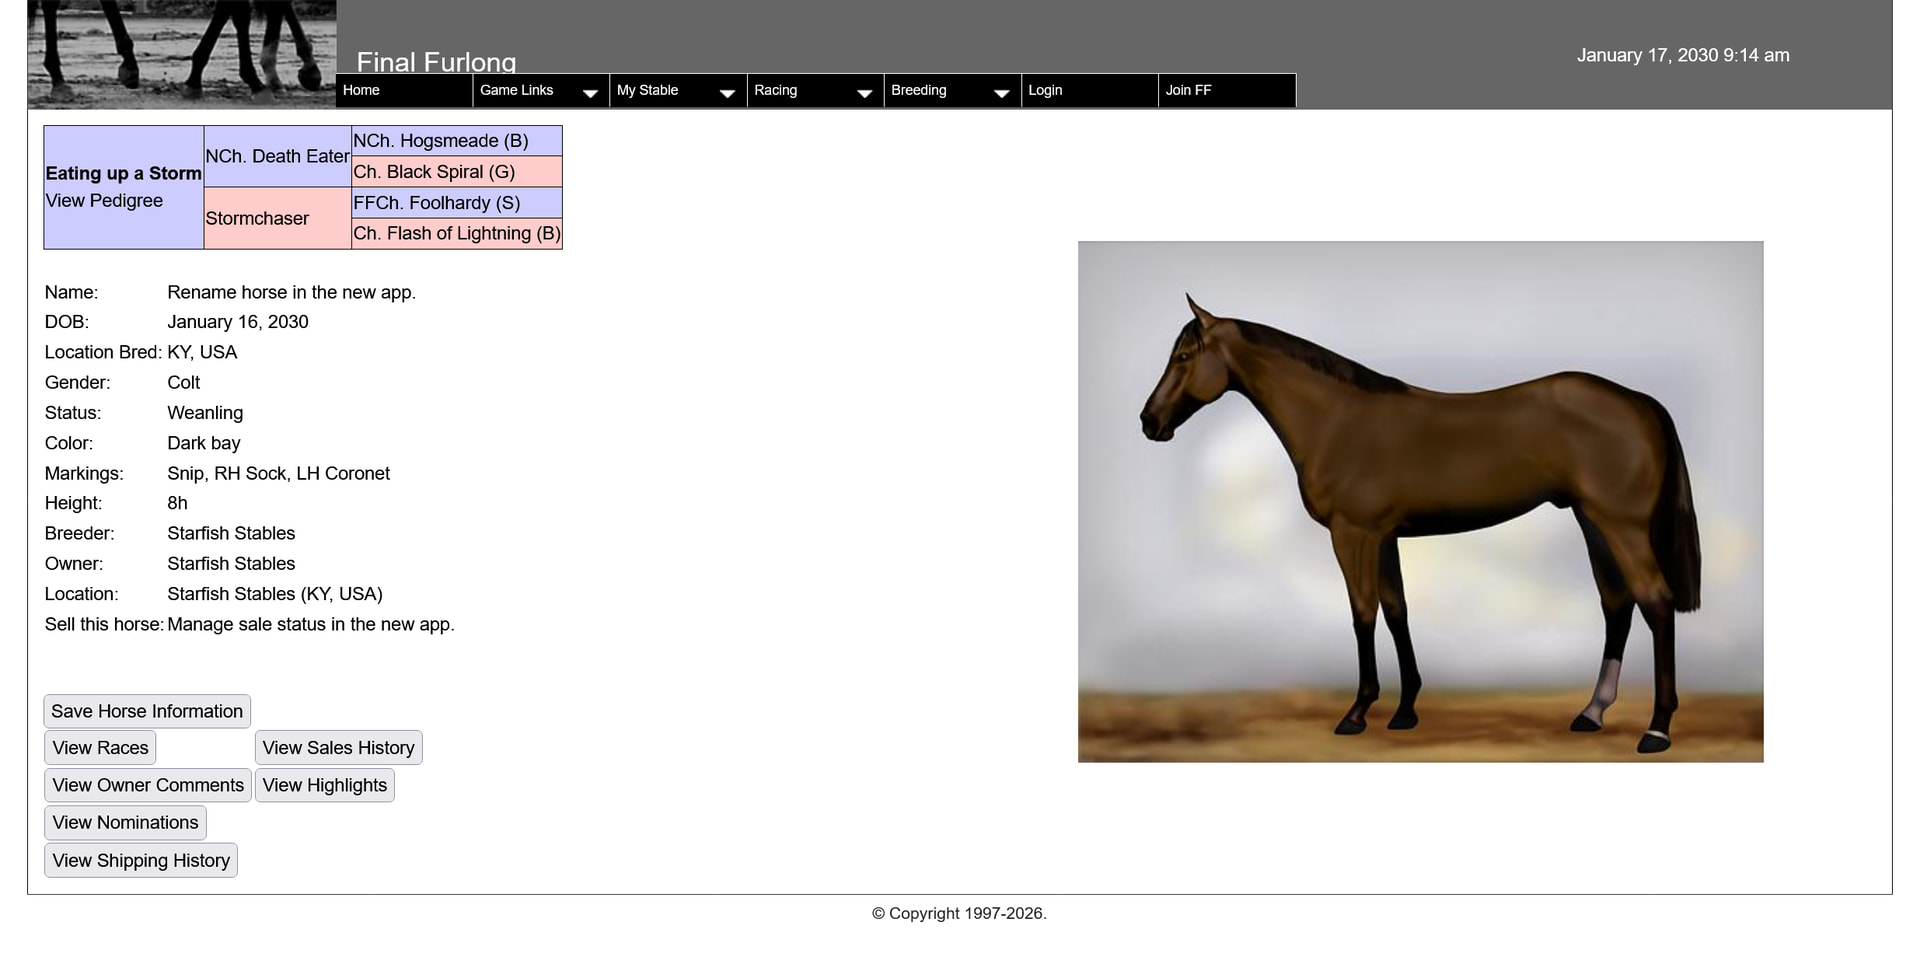Open the Breeding dropdown menu

point(951,91)
